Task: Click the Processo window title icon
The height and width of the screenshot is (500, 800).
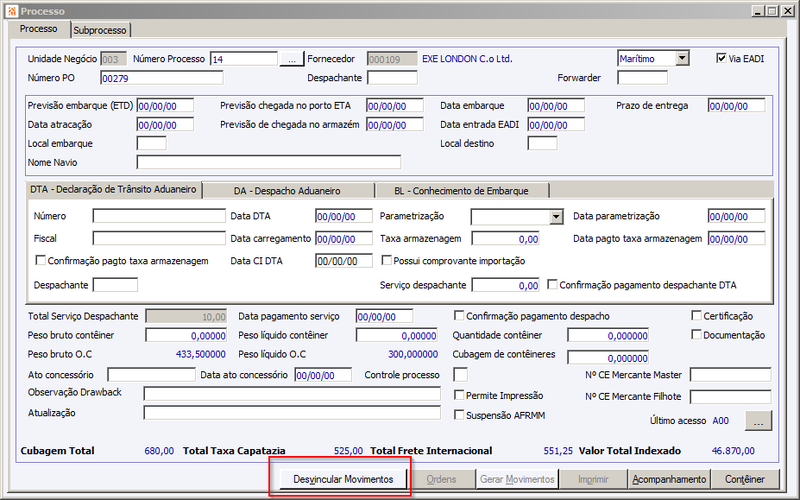Action: pos(12,10)
